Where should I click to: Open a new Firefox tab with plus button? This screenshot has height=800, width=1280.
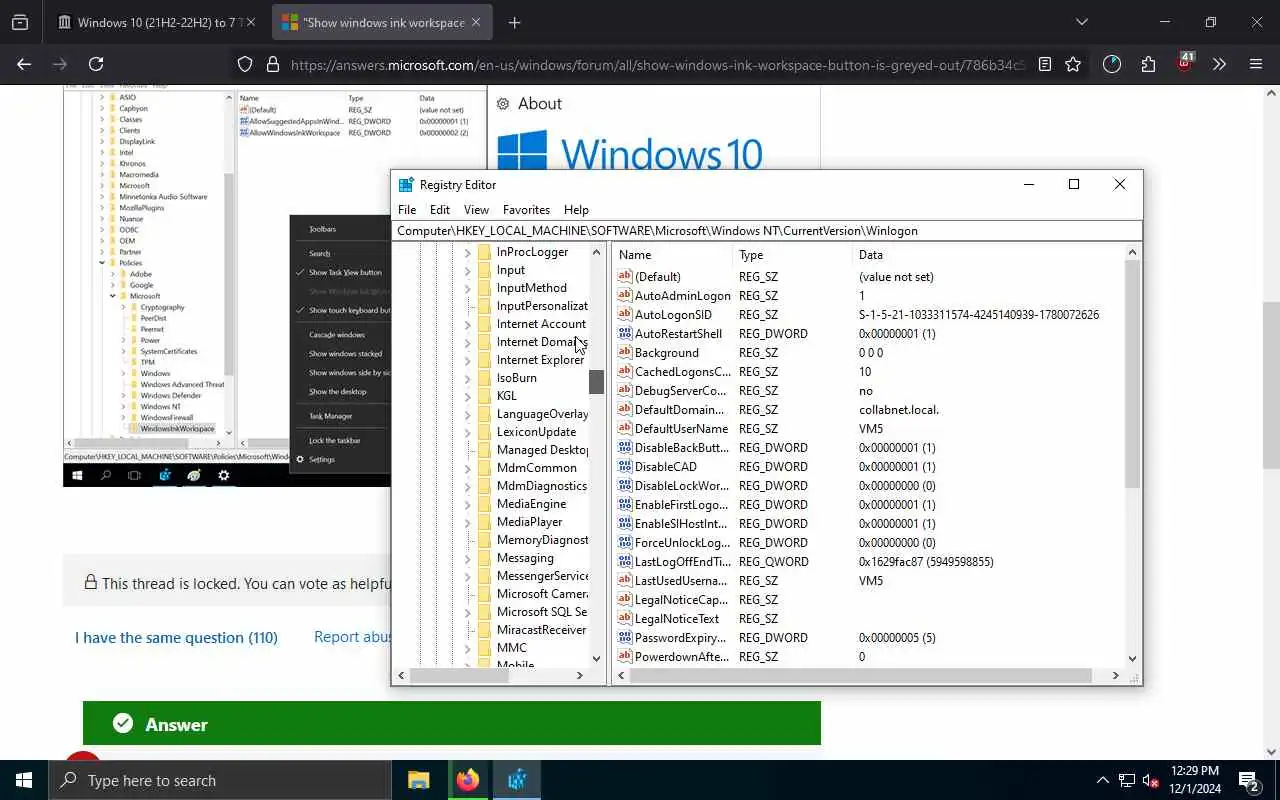tap(514, 22)
